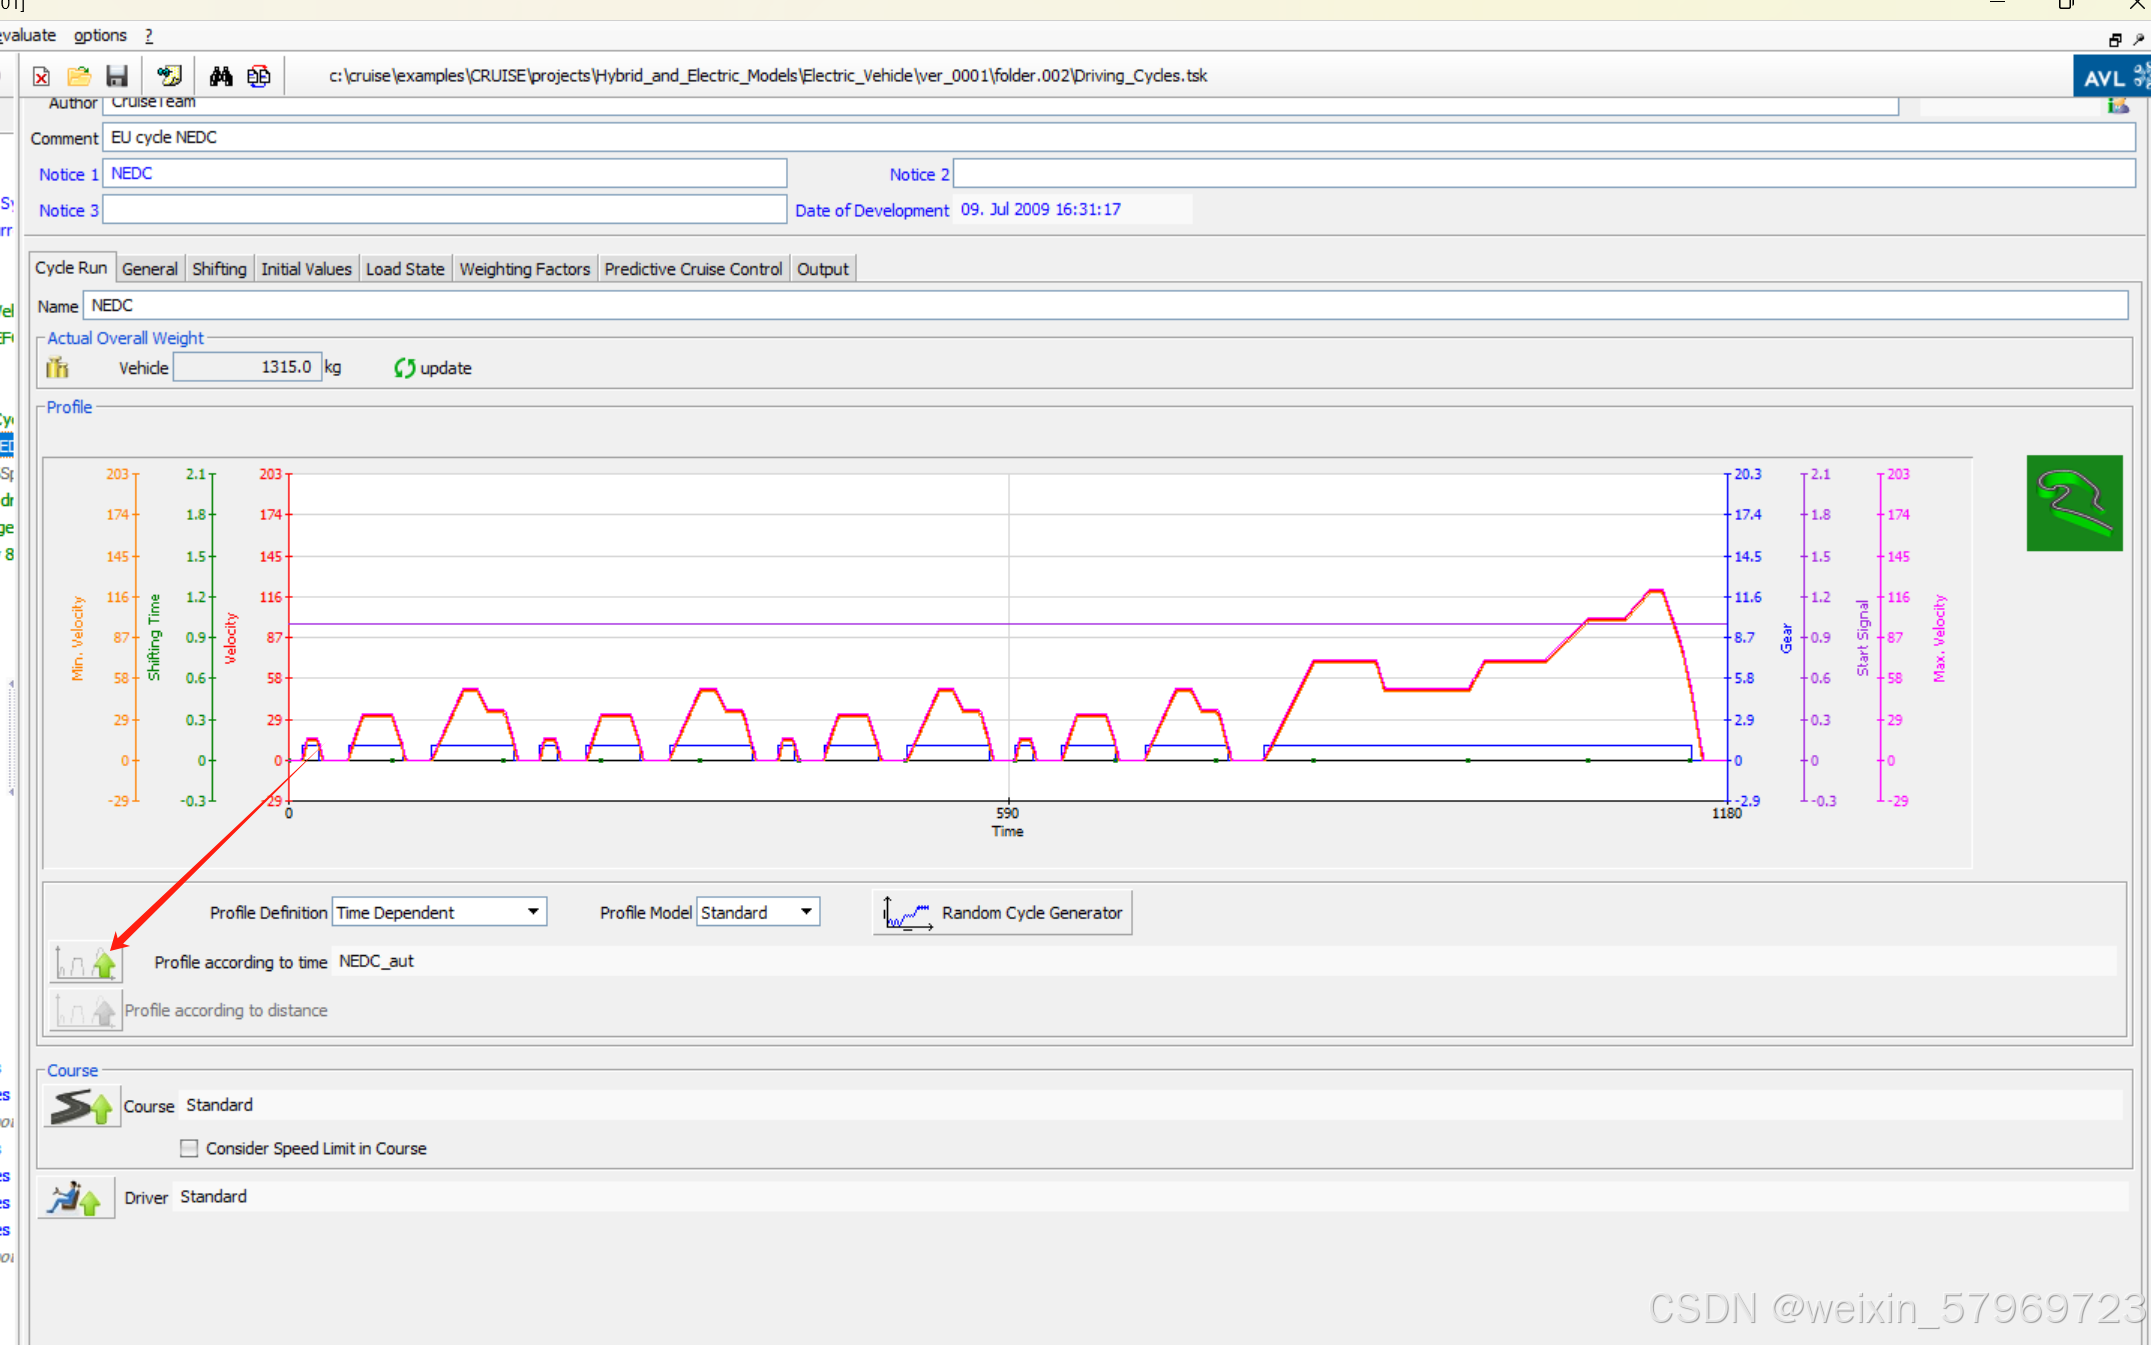Open the Predictive Cruise Control tab
This screenshot has height=1345, width=2151.
click(692, 269)
